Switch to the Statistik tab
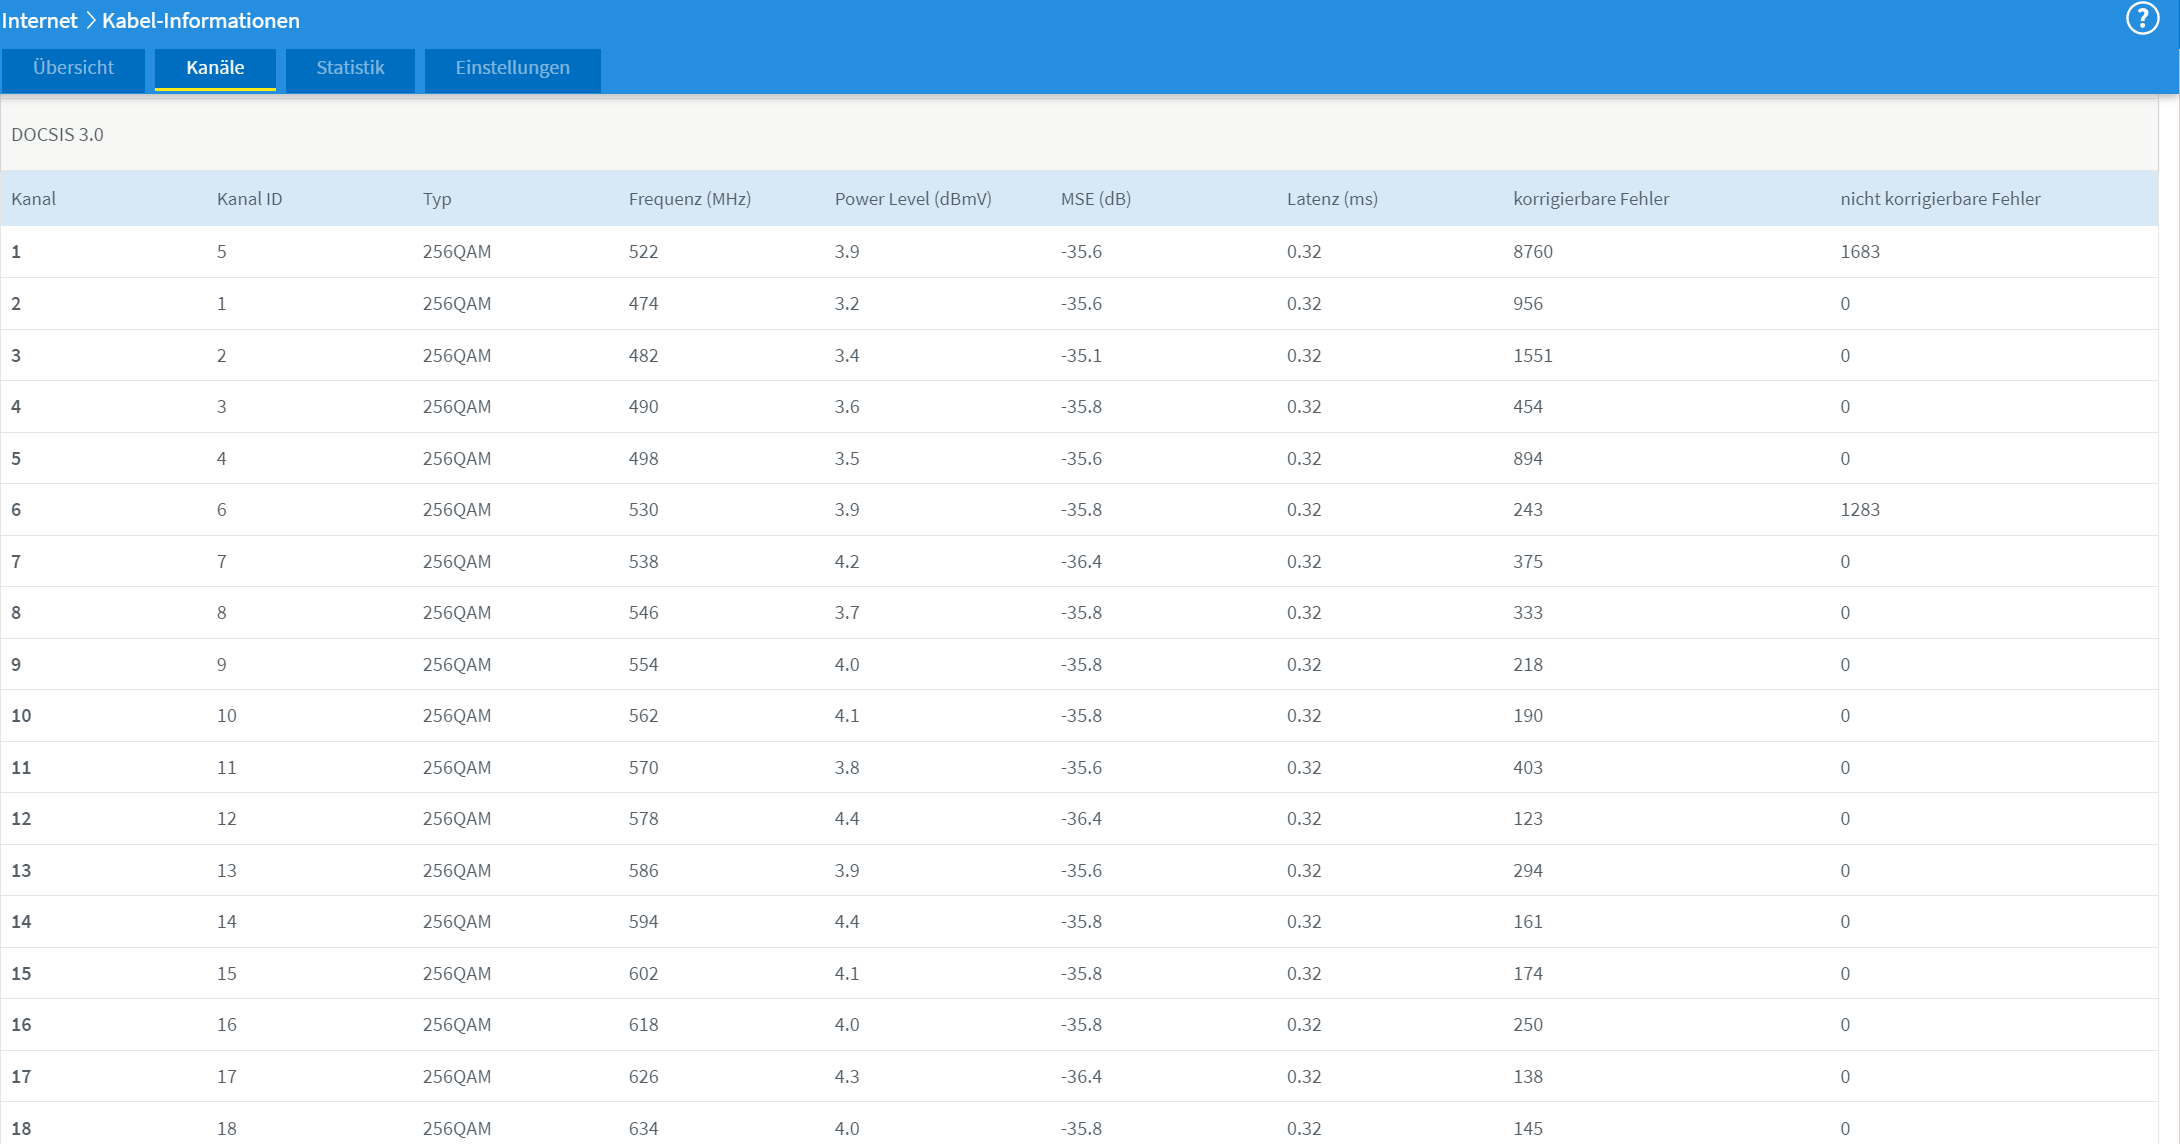 tap(350, 68)
